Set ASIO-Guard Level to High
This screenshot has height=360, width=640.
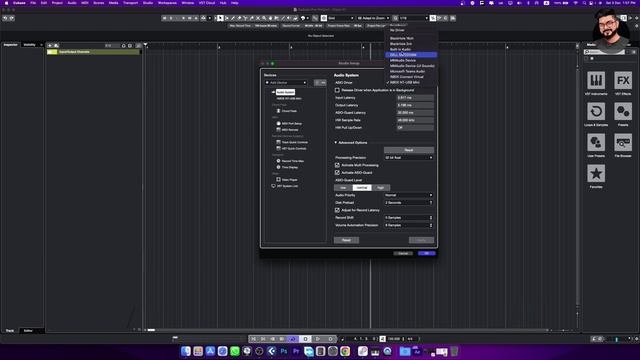[x=380, y=188]
